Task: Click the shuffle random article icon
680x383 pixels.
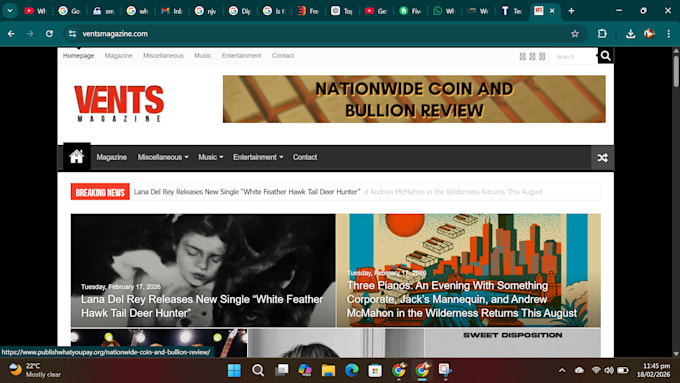Action: [x=602, y=158]
